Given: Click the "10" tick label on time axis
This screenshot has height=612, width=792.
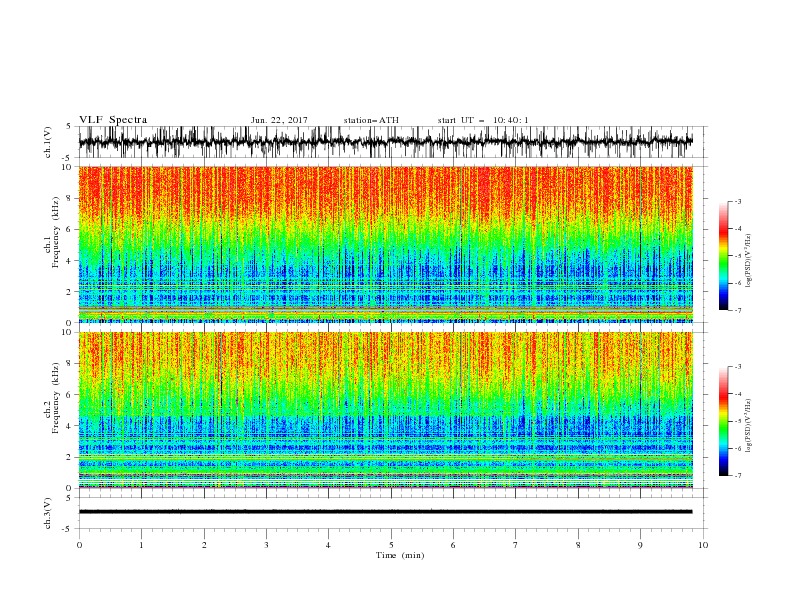Looking at the screenshot, I should coord(703,545).
